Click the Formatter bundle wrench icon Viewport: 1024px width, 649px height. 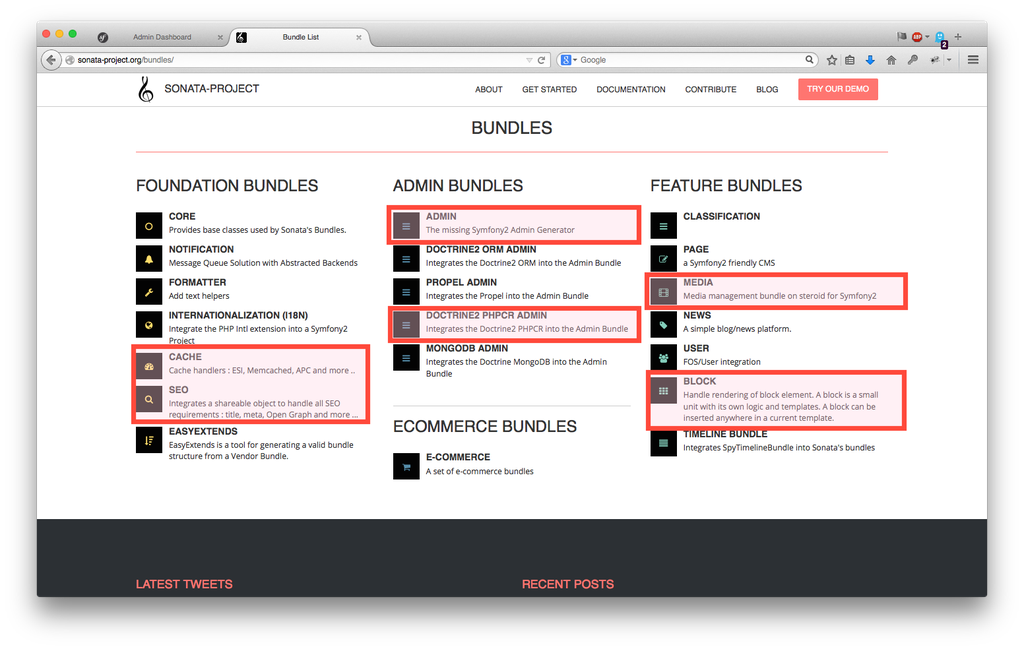[x=149, y=292]
